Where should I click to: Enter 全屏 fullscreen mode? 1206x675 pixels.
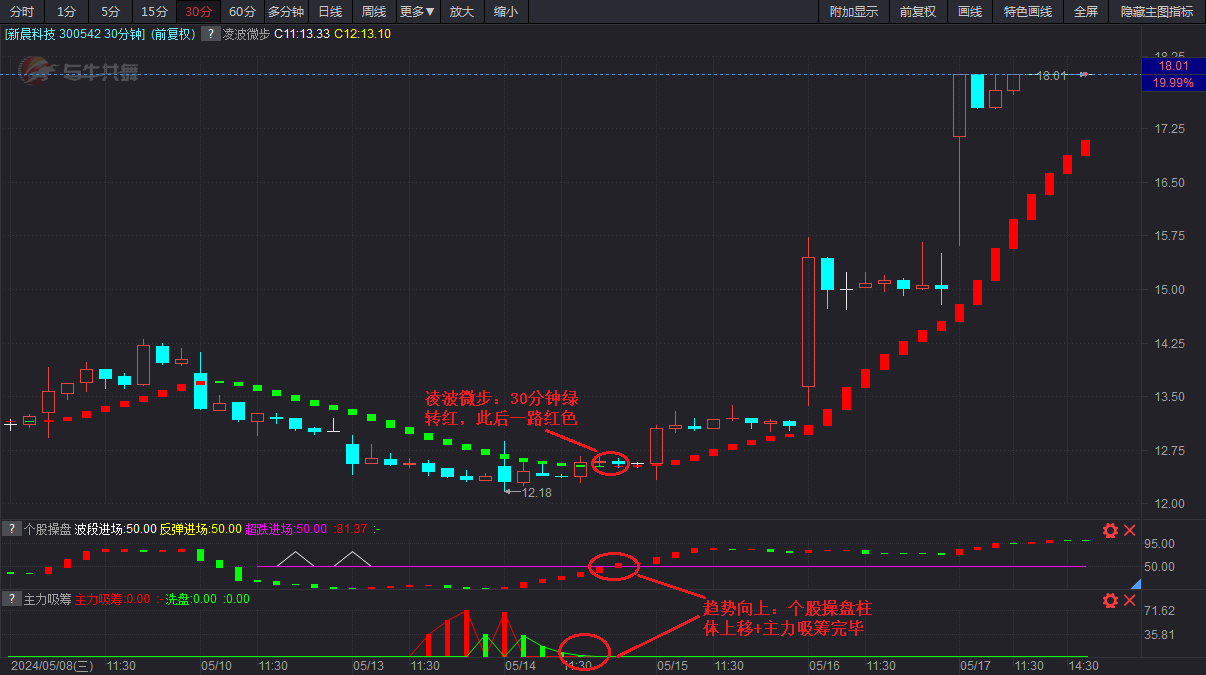click(1086, 12)
